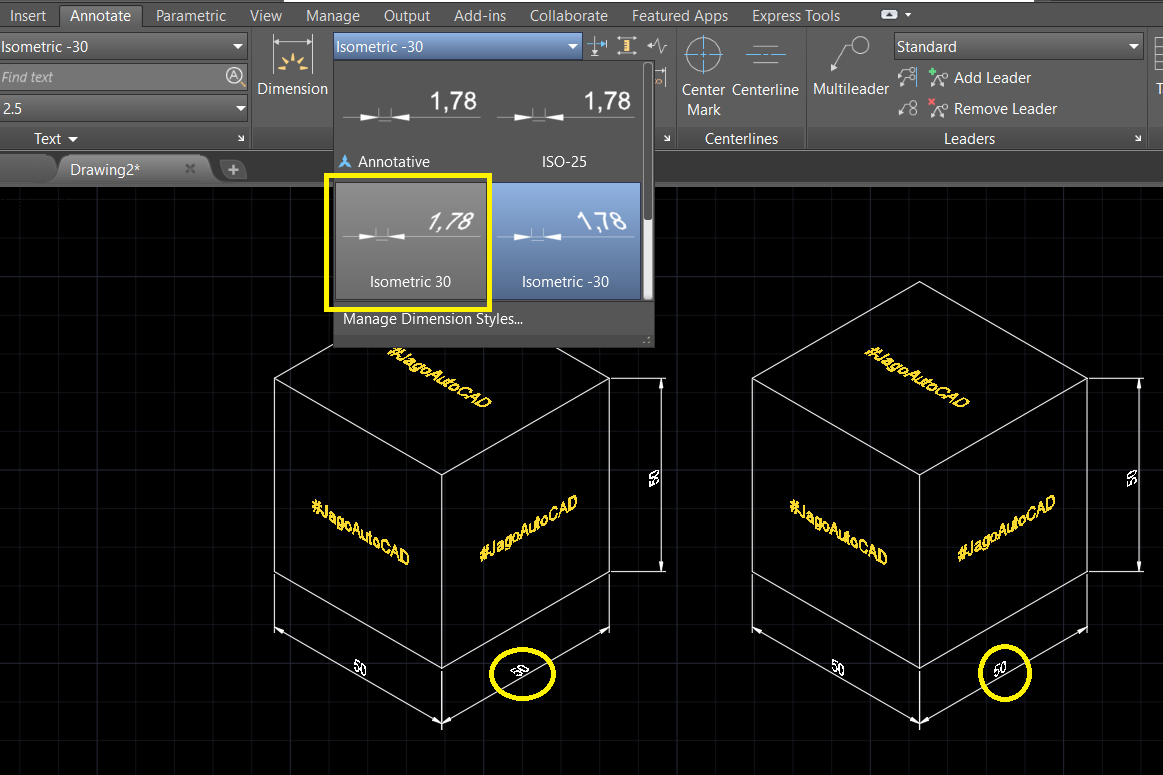The height and width of the screenshot is (775, 1163).
Task: Switch to the Parametric tab
Action: click(191, 16)
